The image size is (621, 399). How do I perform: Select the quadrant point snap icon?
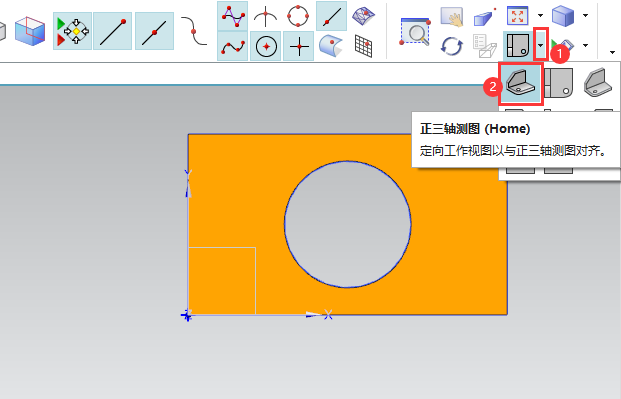(298, 16)
